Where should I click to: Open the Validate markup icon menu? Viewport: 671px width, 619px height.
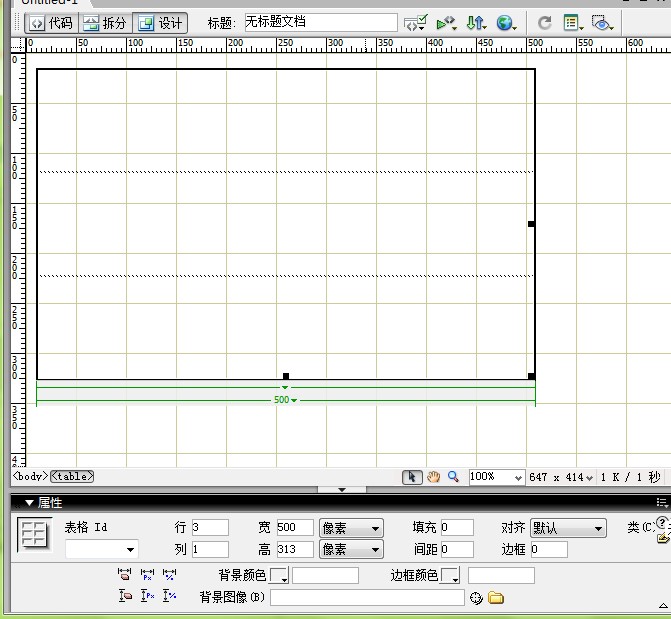click(416, 23)
